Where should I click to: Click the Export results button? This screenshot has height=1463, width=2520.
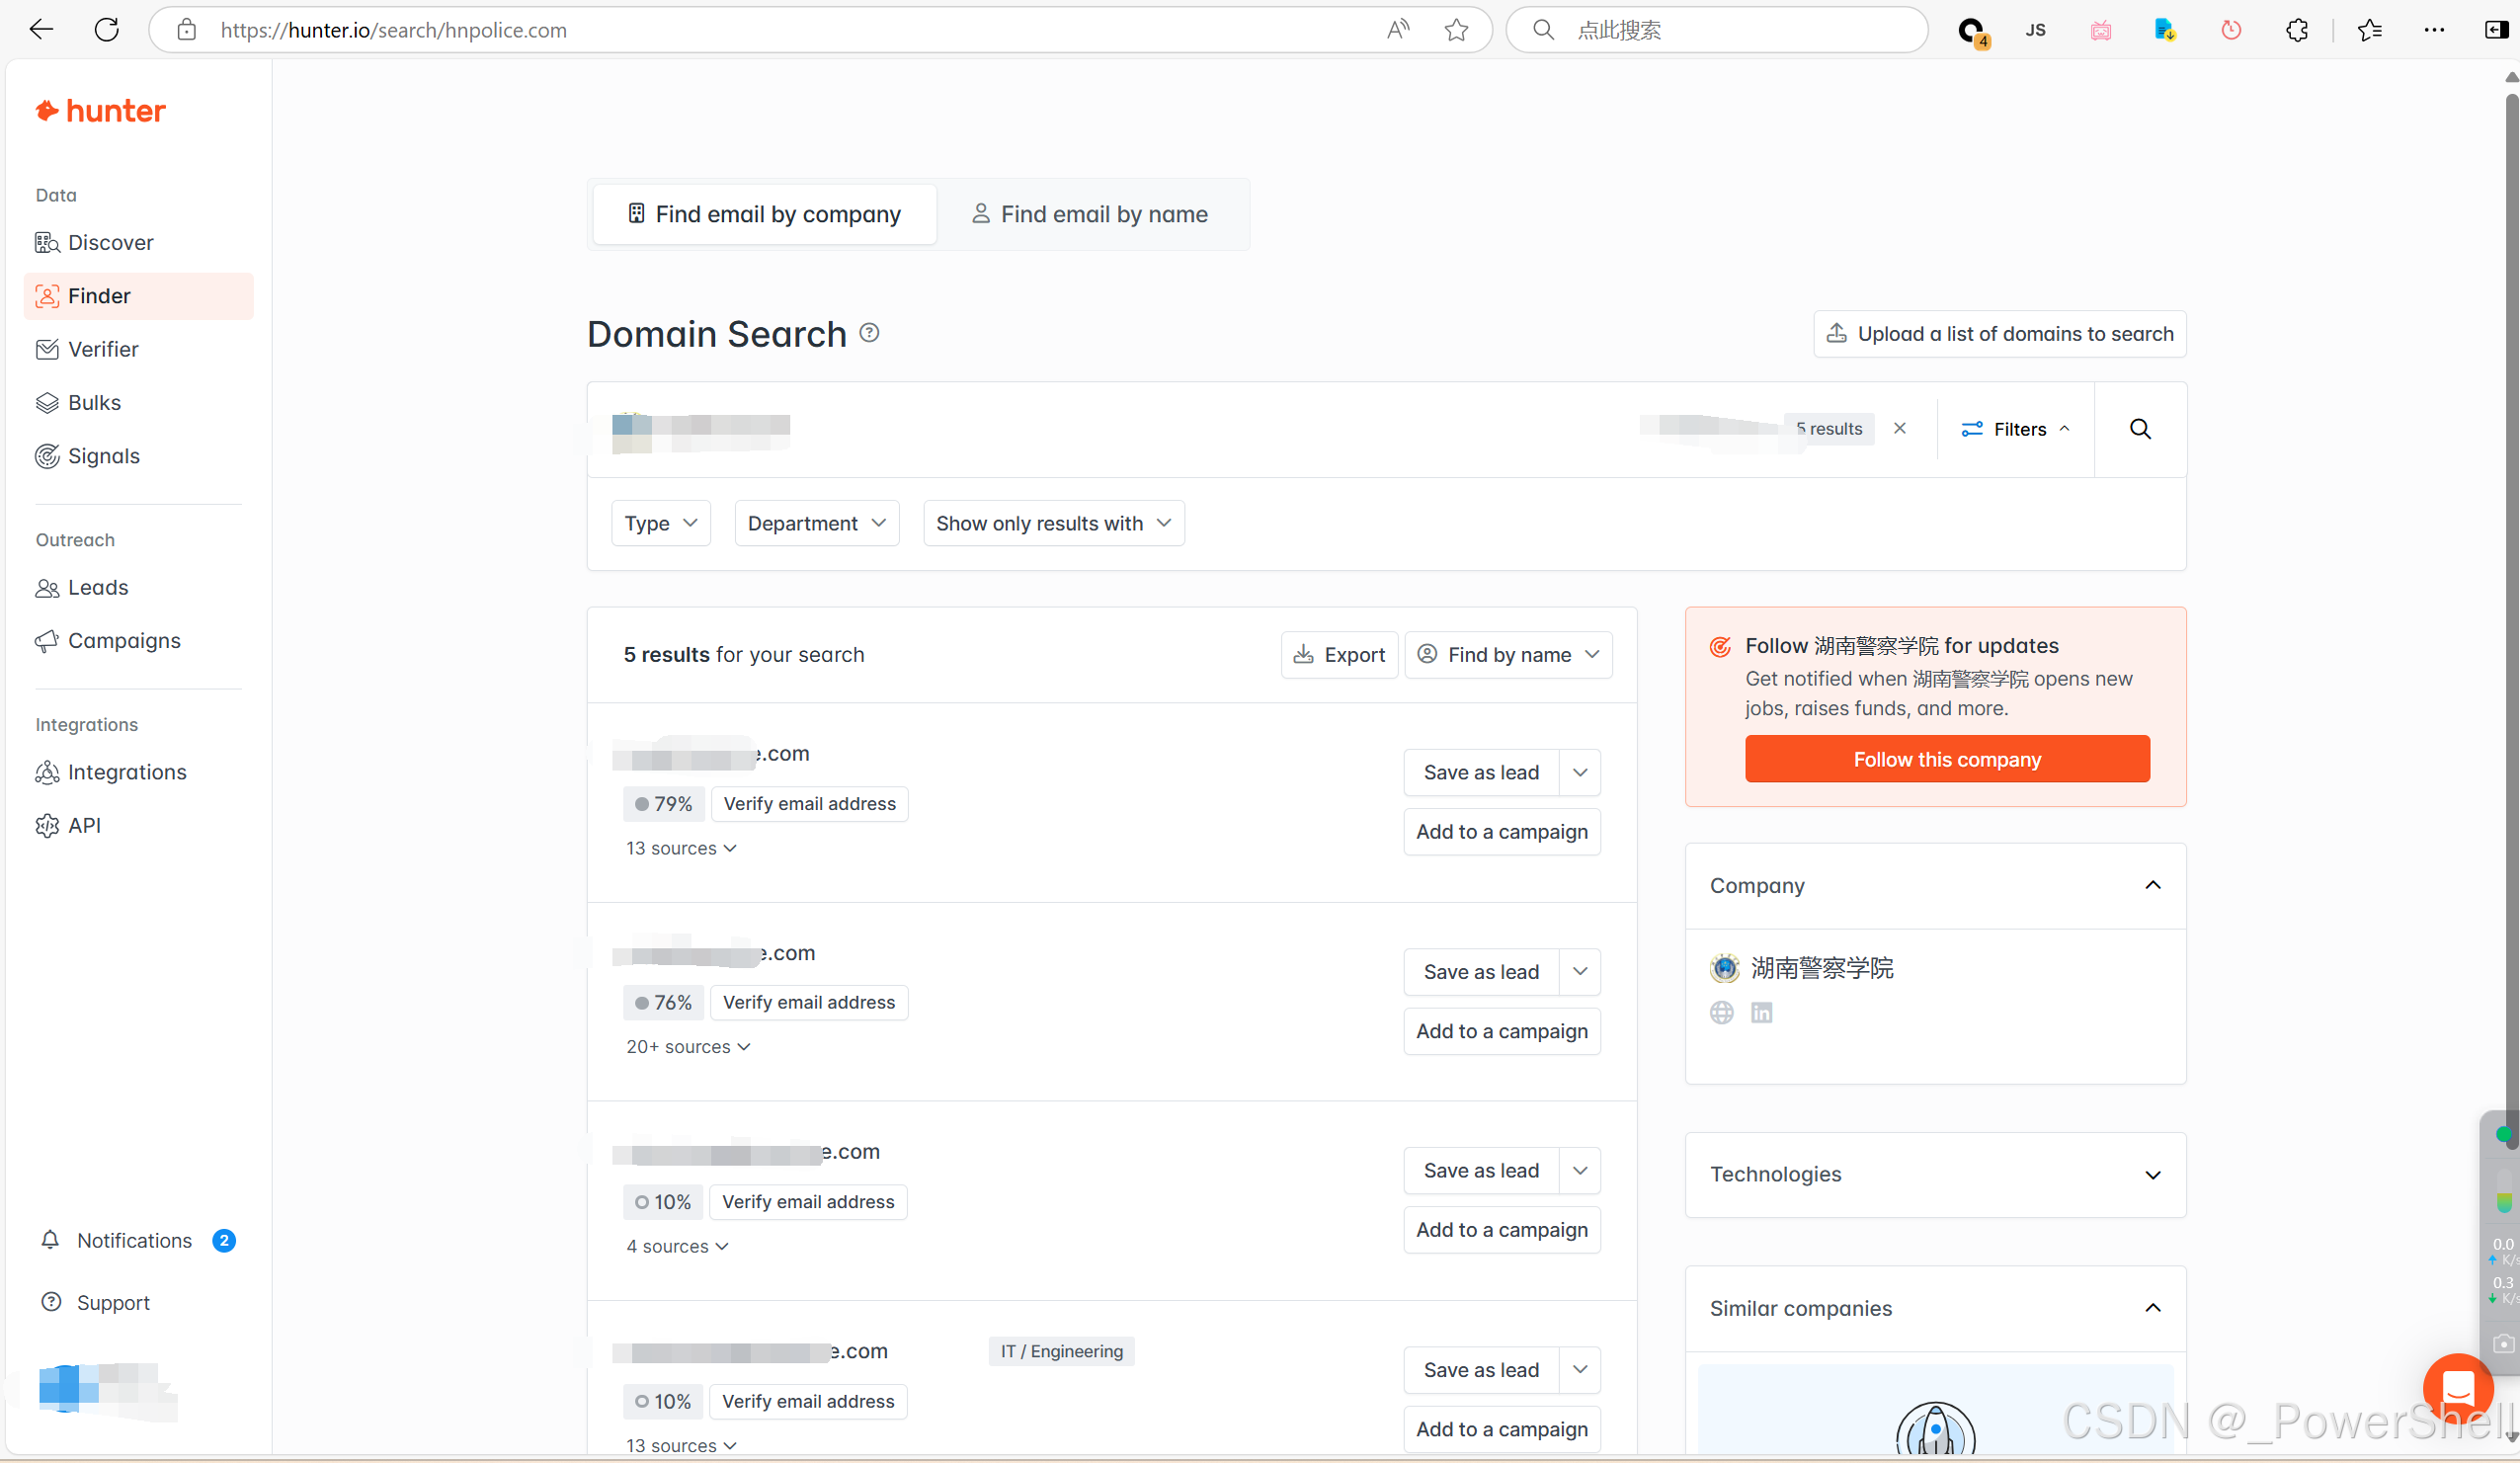click(1339, 654)
